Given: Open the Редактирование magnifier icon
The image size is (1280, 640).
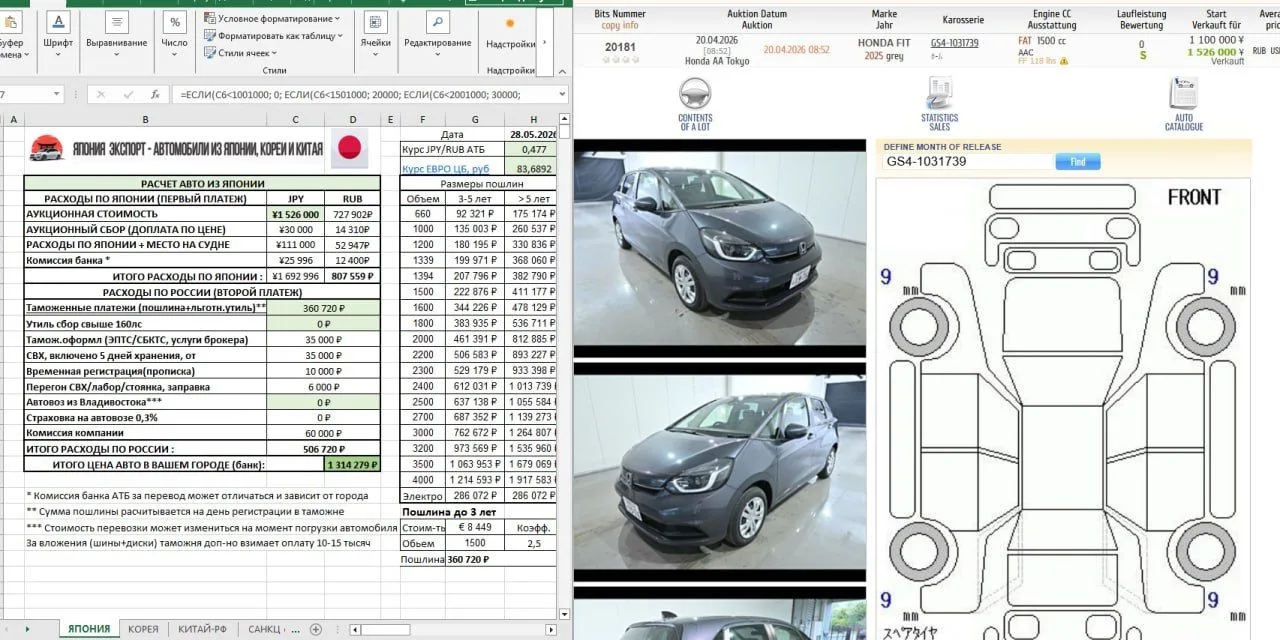Looking at the screenshot, I should 437,21.
